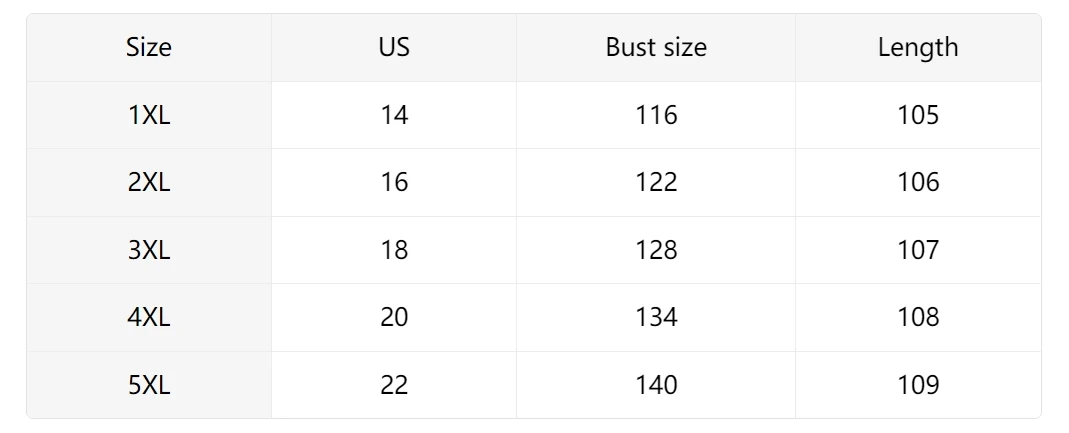This screenshot has height=433, width=1069.
Task: Click US size 14 cell
Action: [x=394, y=115]
